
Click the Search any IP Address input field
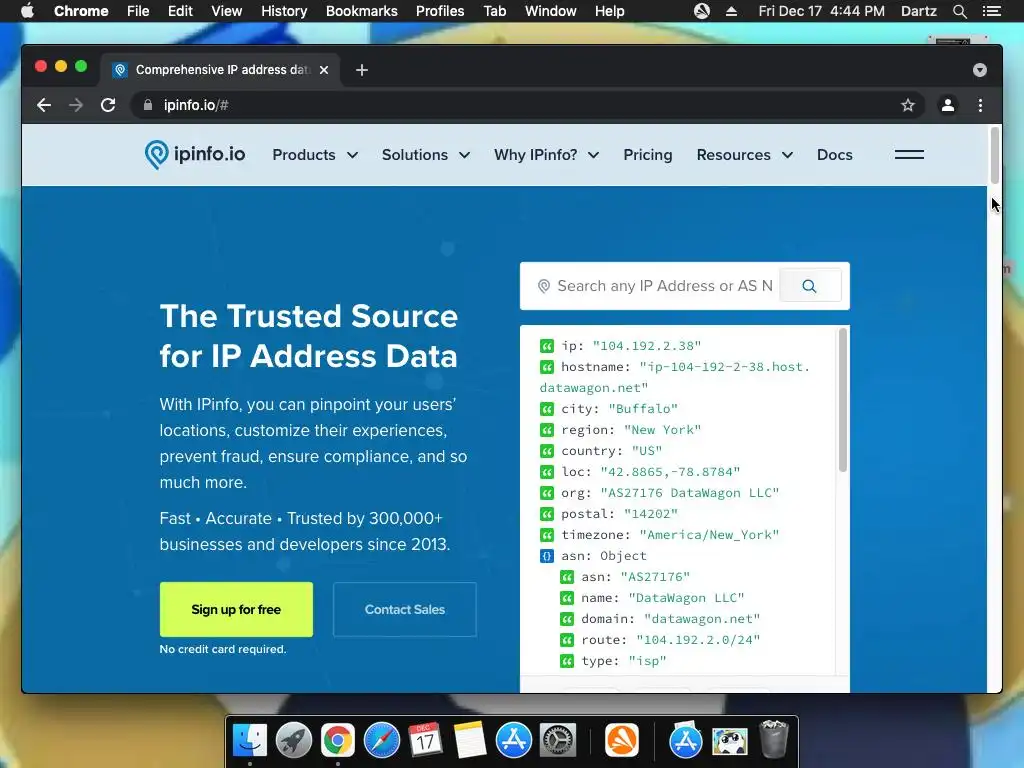point(656,286)
